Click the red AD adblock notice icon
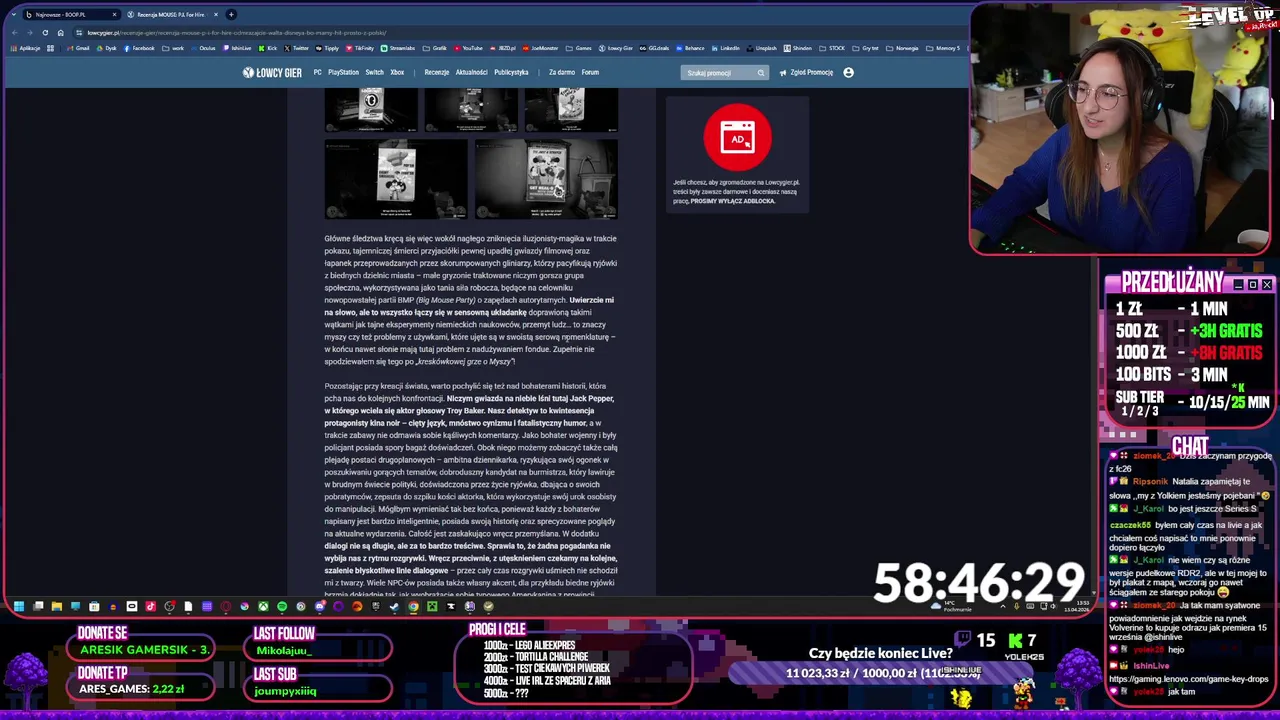1280x720 pixels. click(x=738, y=137)
